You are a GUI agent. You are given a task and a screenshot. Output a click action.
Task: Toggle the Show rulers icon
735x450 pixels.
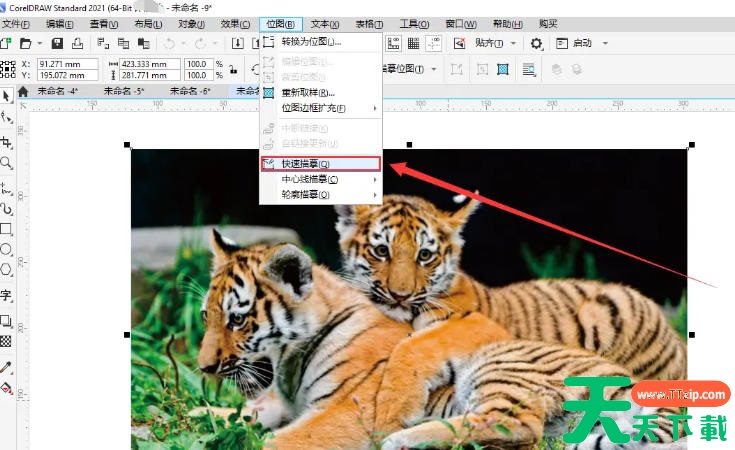pos(393,44)
